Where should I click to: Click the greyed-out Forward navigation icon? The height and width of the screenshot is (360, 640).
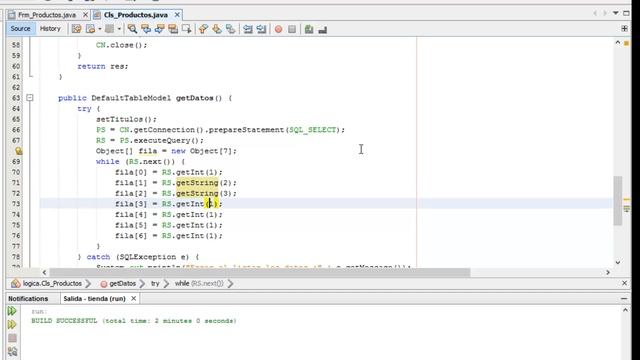pyautogui.click(x=109, y=29)
